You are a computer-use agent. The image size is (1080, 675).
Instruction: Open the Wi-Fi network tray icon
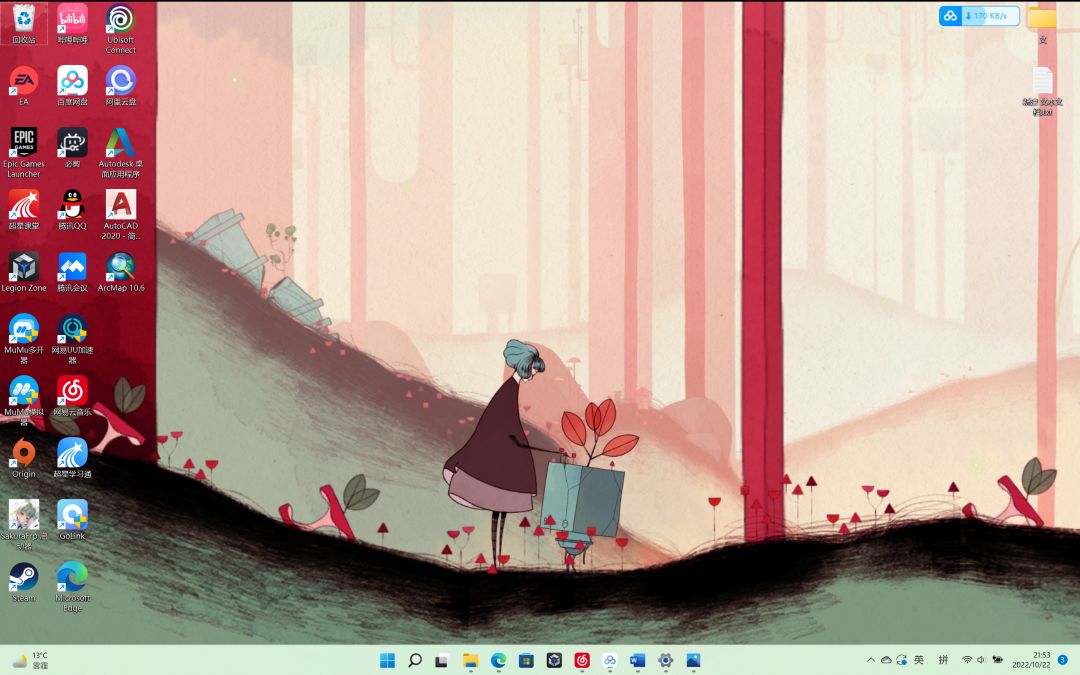[x=967, y=660]
